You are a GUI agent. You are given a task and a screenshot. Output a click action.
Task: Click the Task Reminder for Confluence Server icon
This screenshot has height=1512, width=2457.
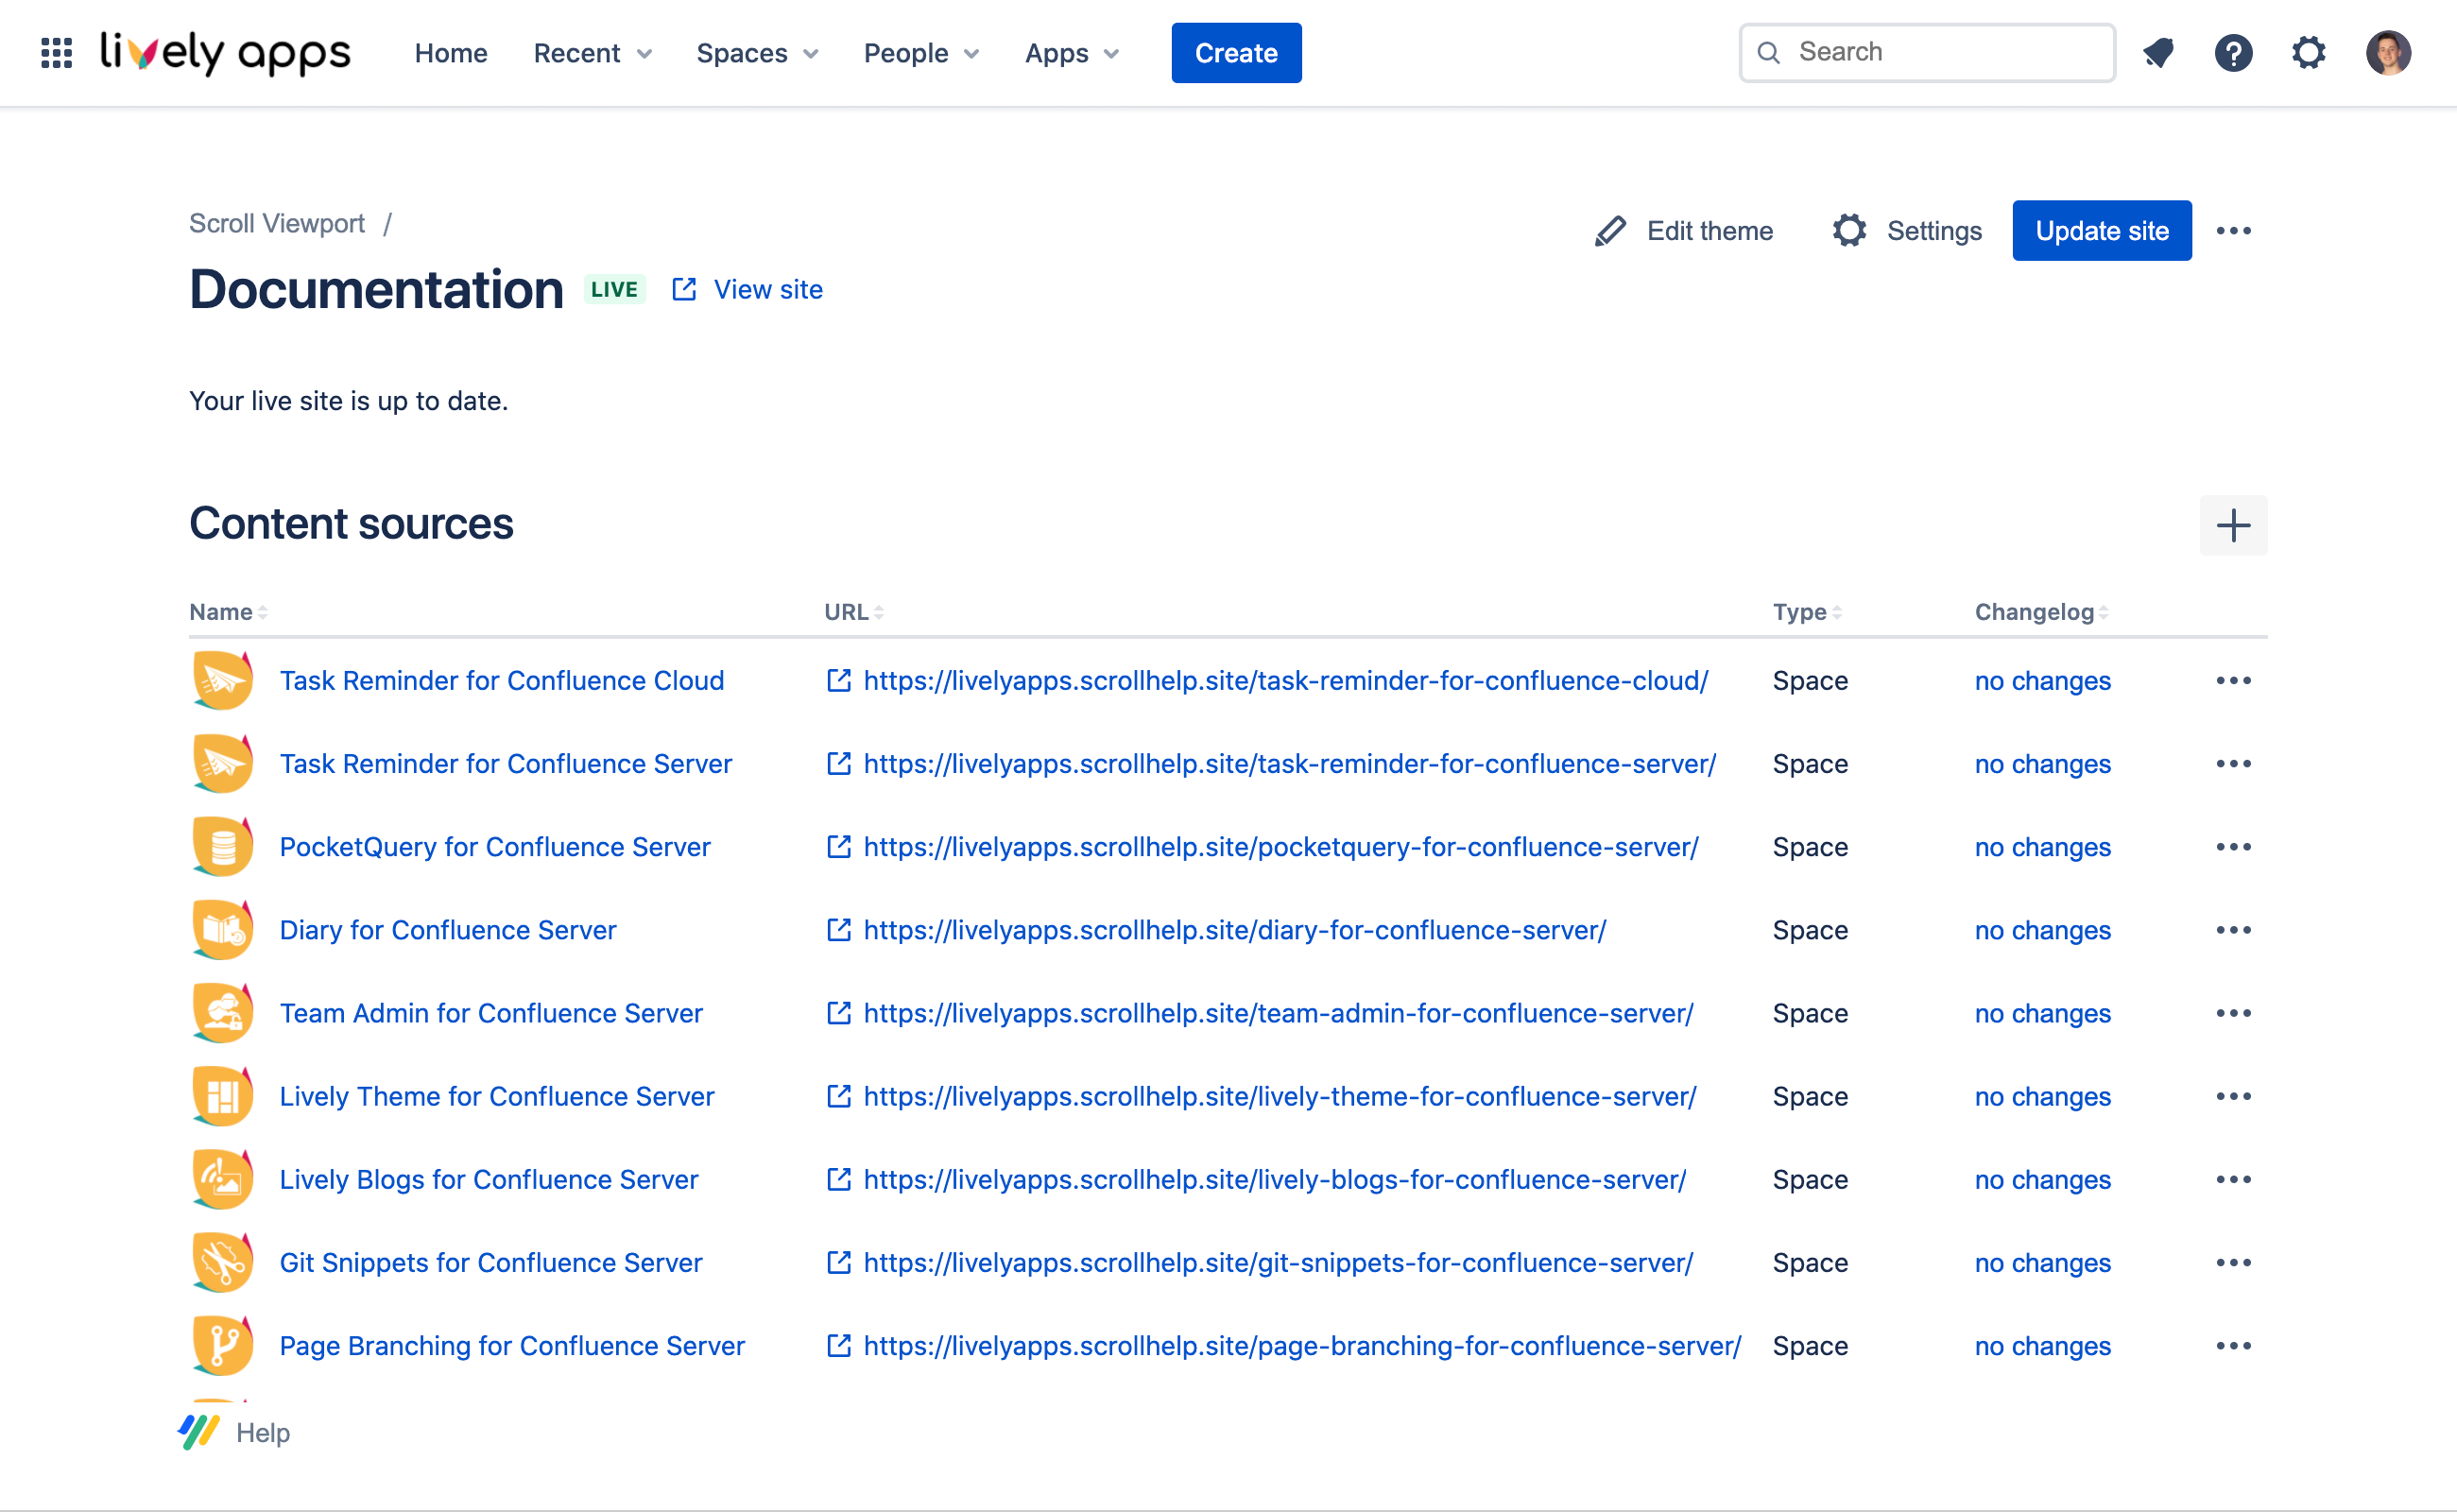(222, 763)
